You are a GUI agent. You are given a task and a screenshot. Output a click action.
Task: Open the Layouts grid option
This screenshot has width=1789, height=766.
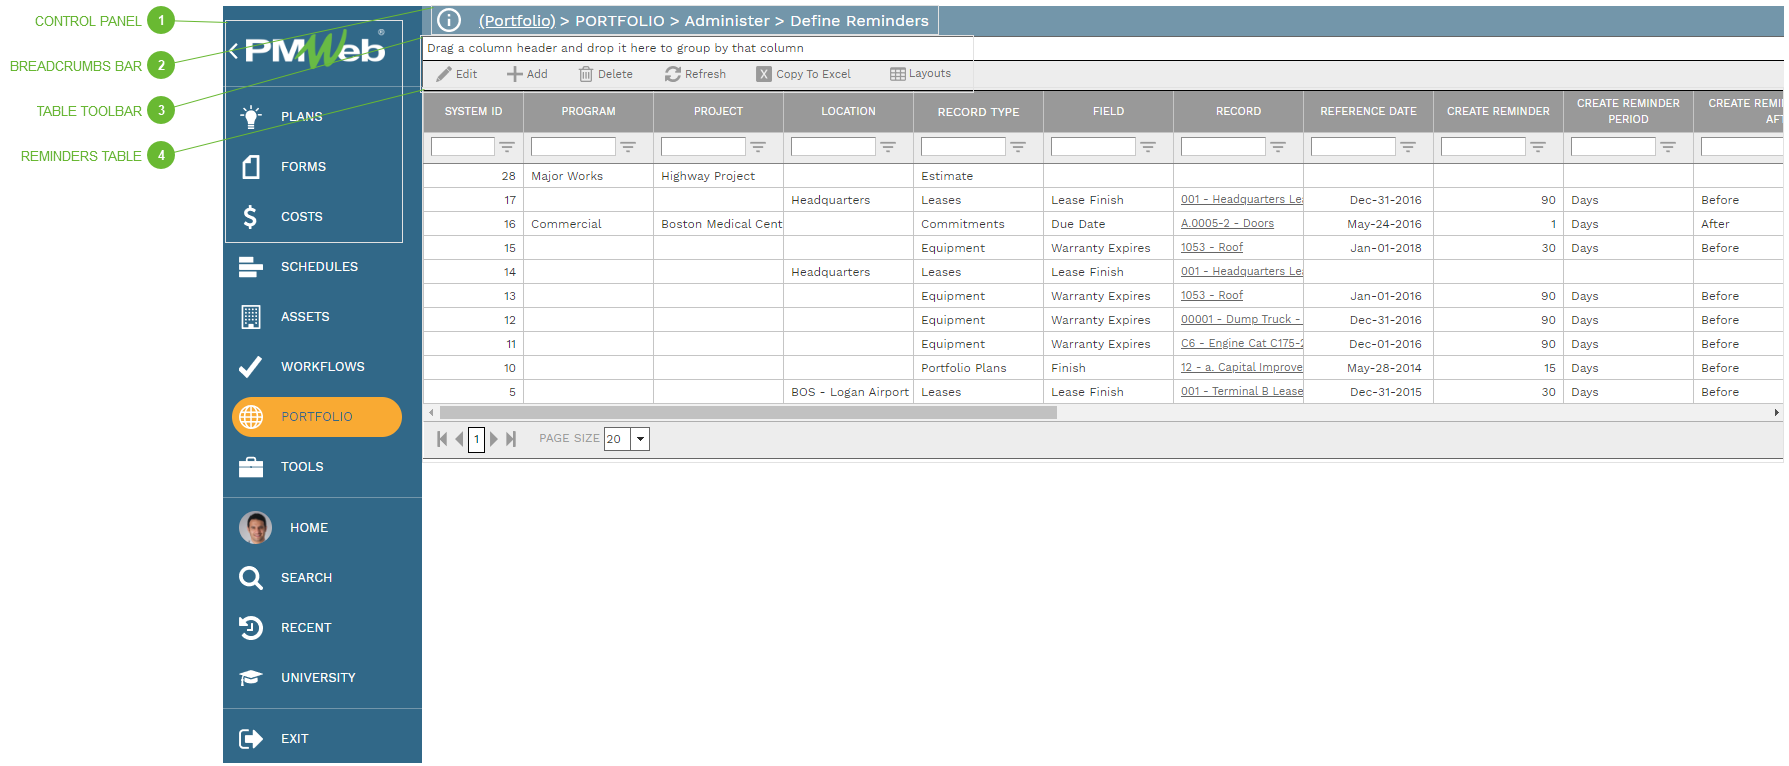[x=920, y=74]
